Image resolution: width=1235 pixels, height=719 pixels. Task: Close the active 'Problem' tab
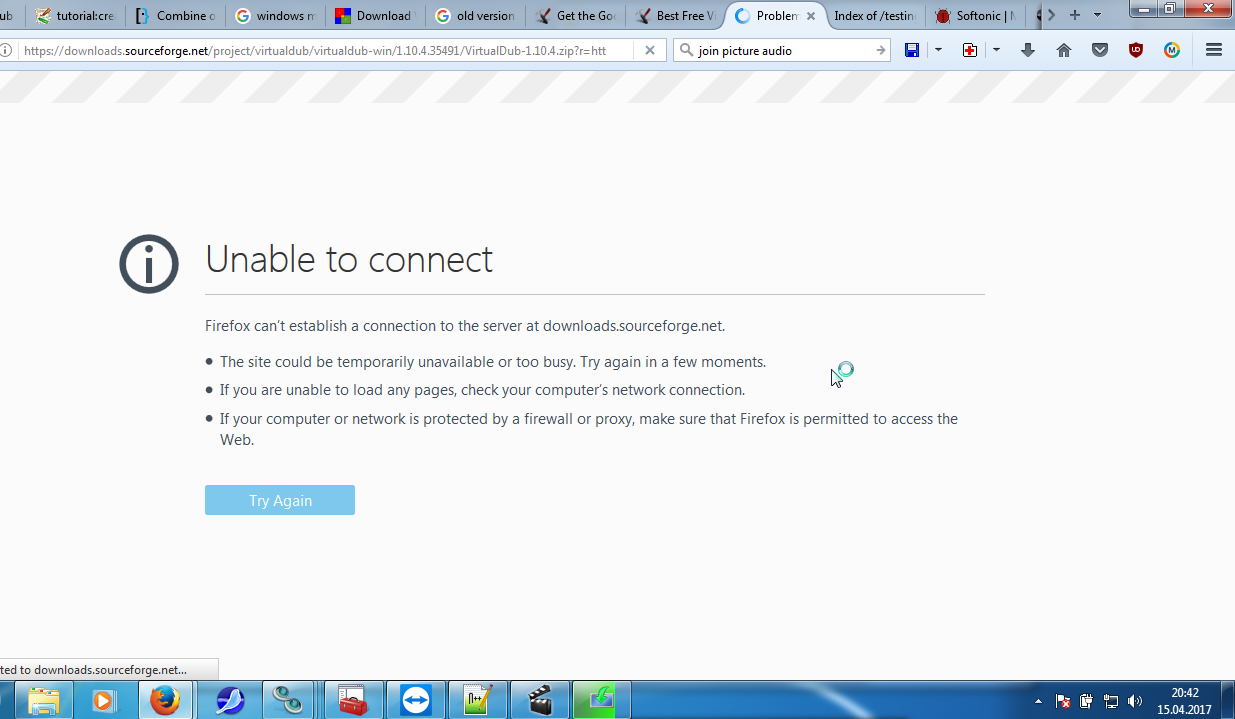pos(811,16)
